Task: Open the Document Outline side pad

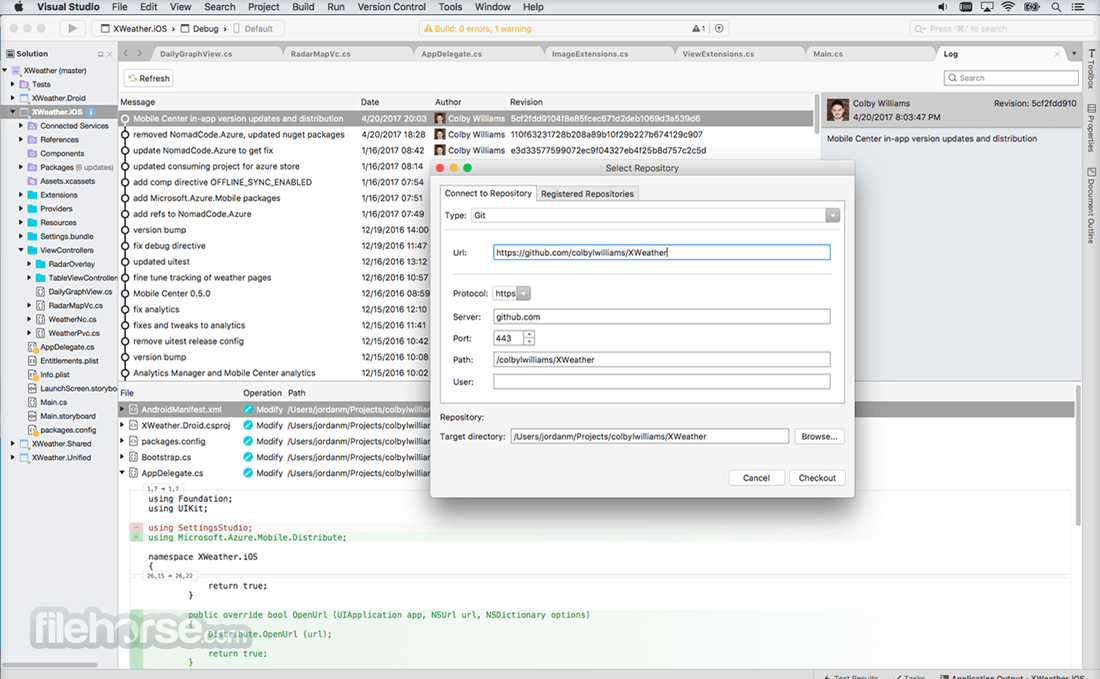Action: pyautogui.click(x=1092, y=205)
